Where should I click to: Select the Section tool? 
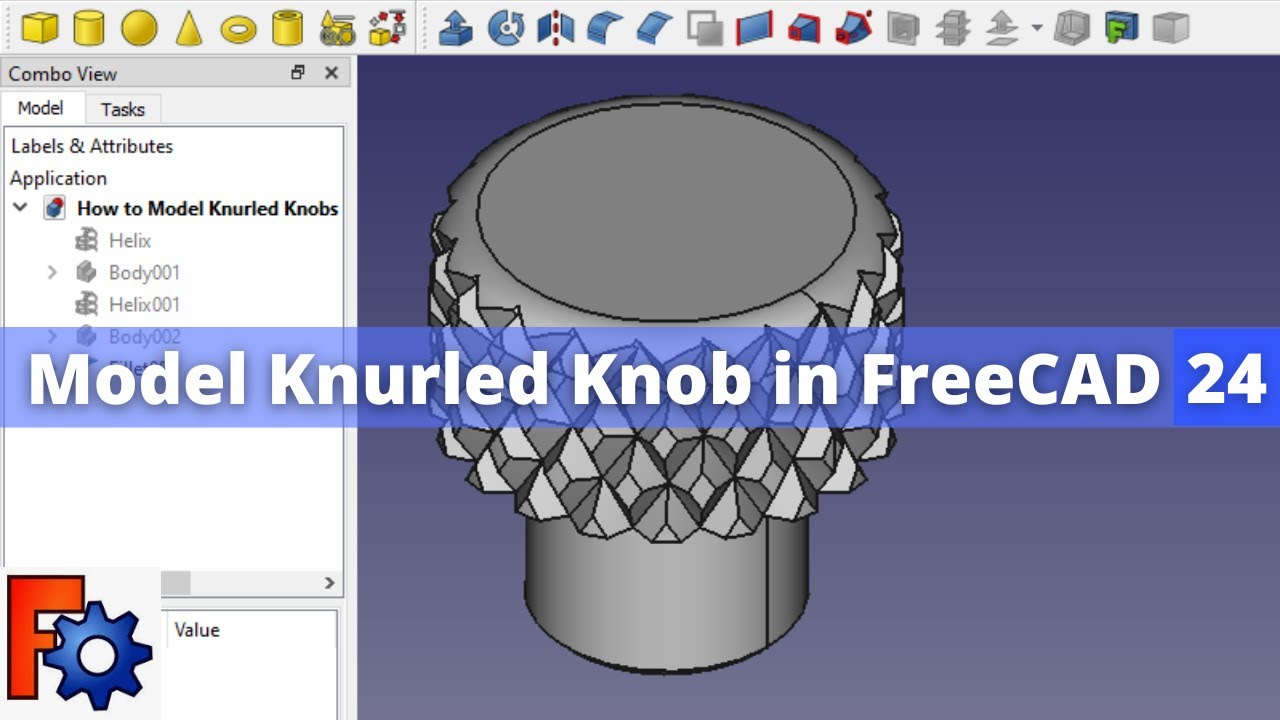pyautogui.click(x=903, y=28)
